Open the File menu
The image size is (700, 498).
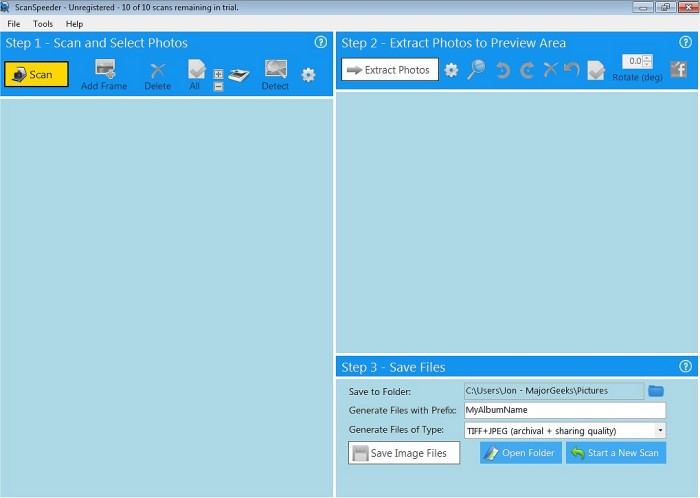coord(13,24)
